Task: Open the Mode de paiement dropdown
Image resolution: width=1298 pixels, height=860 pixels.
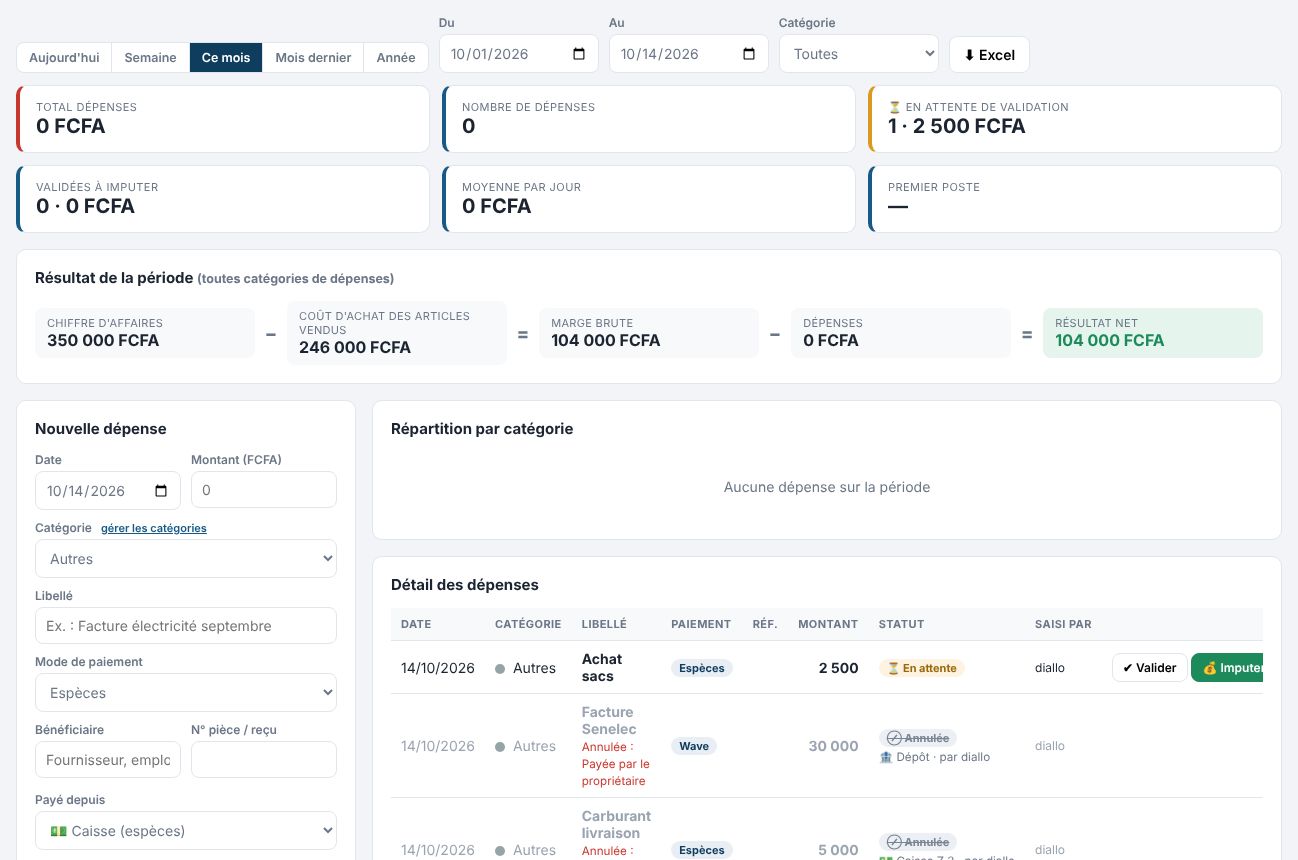Action: 186,693
